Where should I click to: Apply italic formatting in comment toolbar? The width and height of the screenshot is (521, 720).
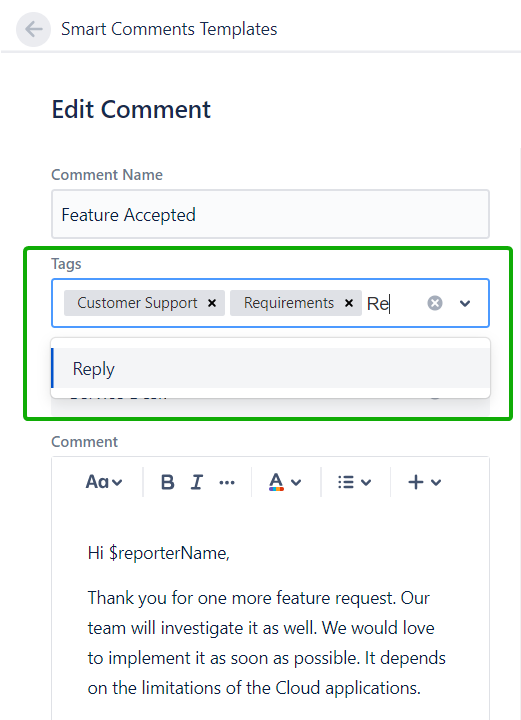click(x=196, y=482)
